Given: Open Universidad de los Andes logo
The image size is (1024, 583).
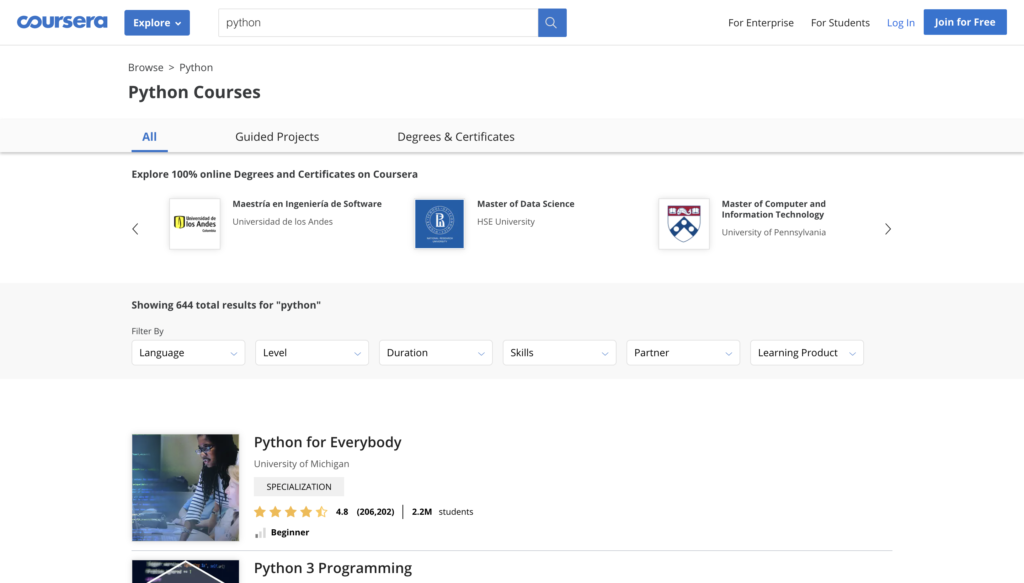Looking at the screenshot, I should coord(195,224).
